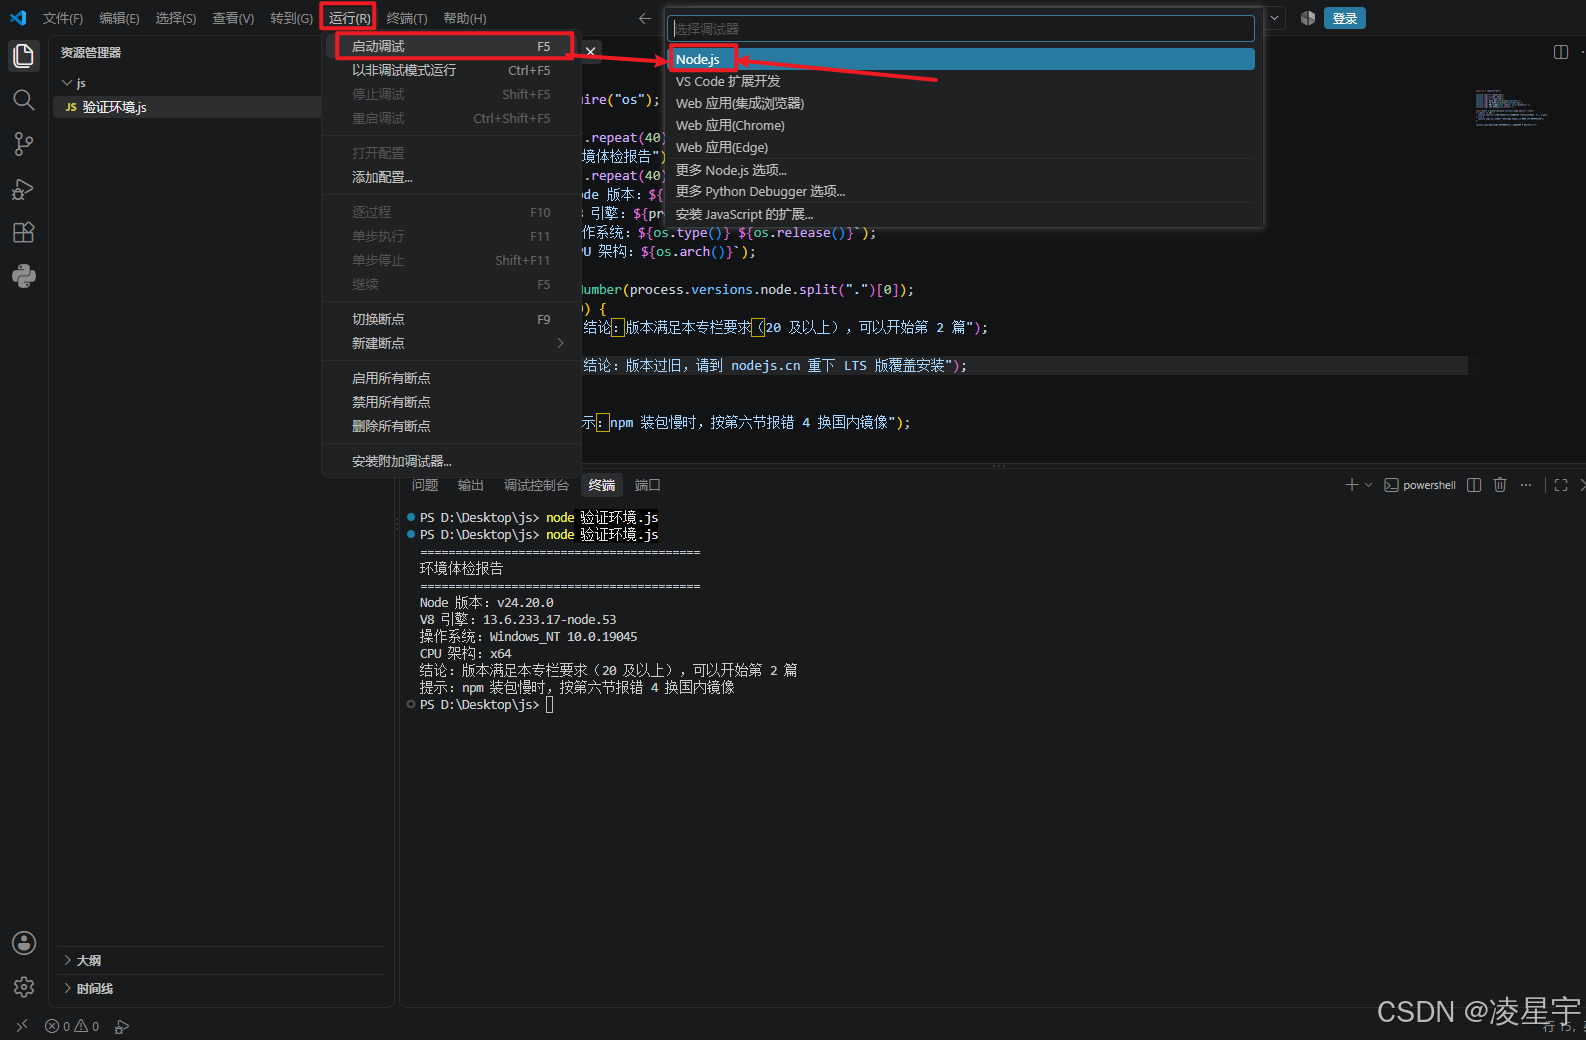
Task: Open the 查看(V) menu
Action: 233,18
